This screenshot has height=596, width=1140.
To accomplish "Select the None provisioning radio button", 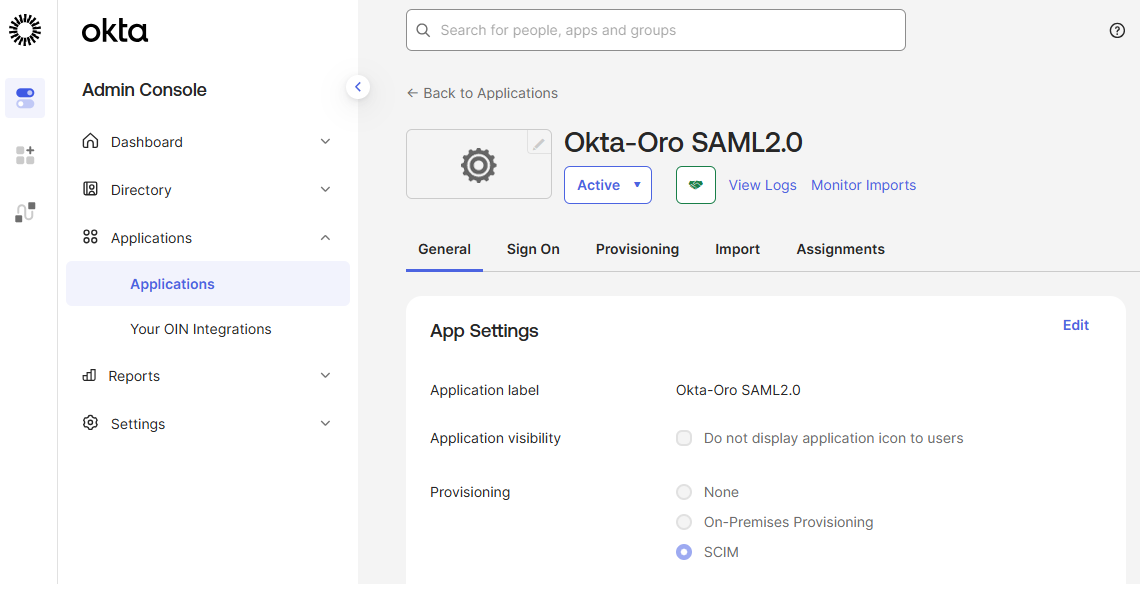I will pyautogui.click(x=684, y=492).
